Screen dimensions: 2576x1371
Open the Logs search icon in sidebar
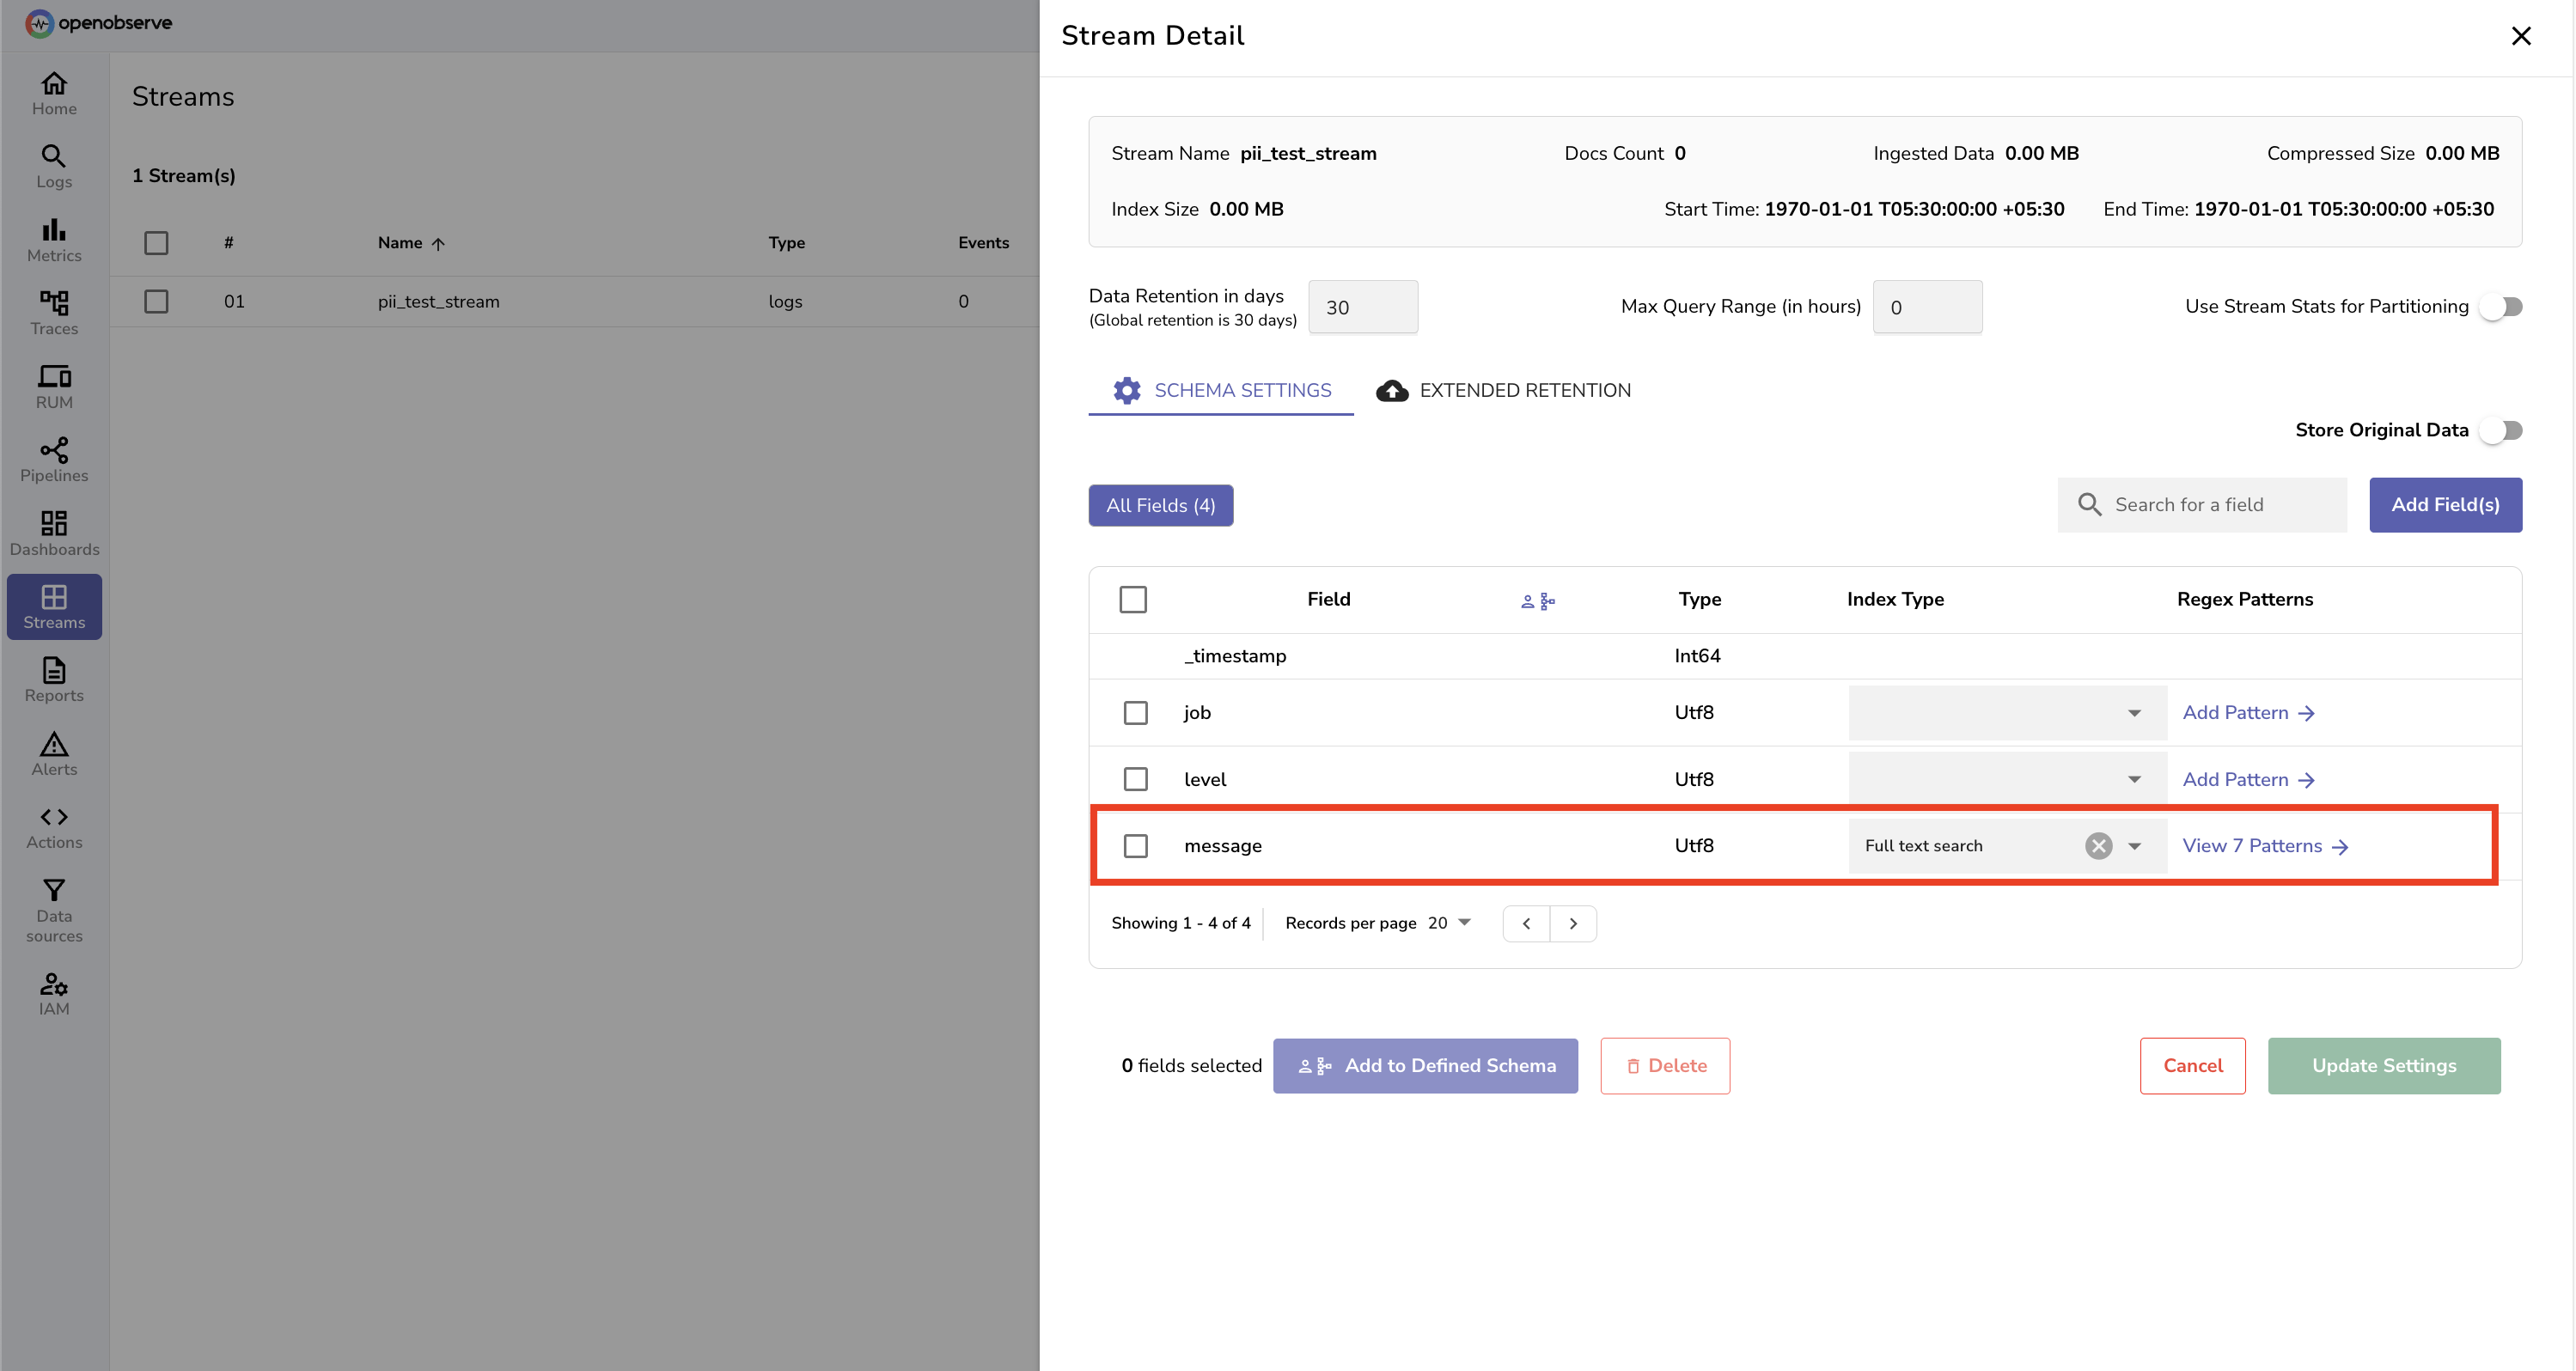click(53, 156)
